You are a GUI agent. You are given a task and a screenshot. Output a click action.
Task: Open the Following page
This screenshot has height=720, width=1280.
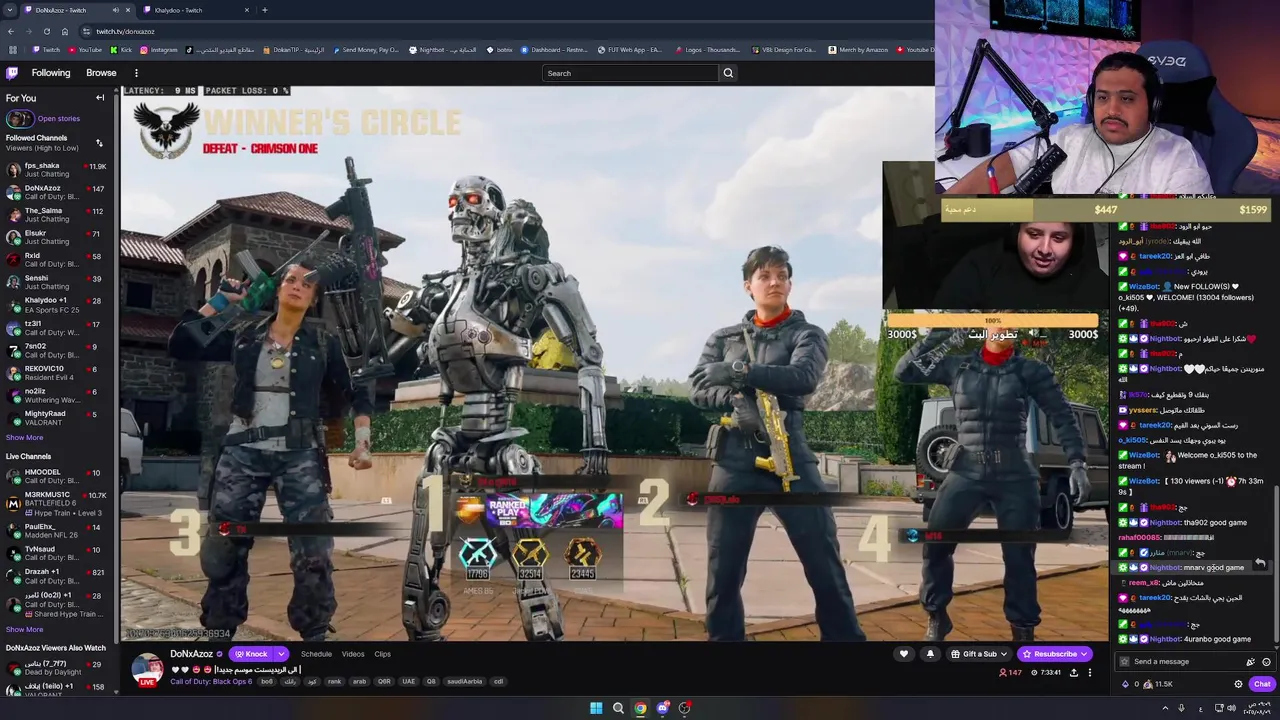tap(51, 73)
